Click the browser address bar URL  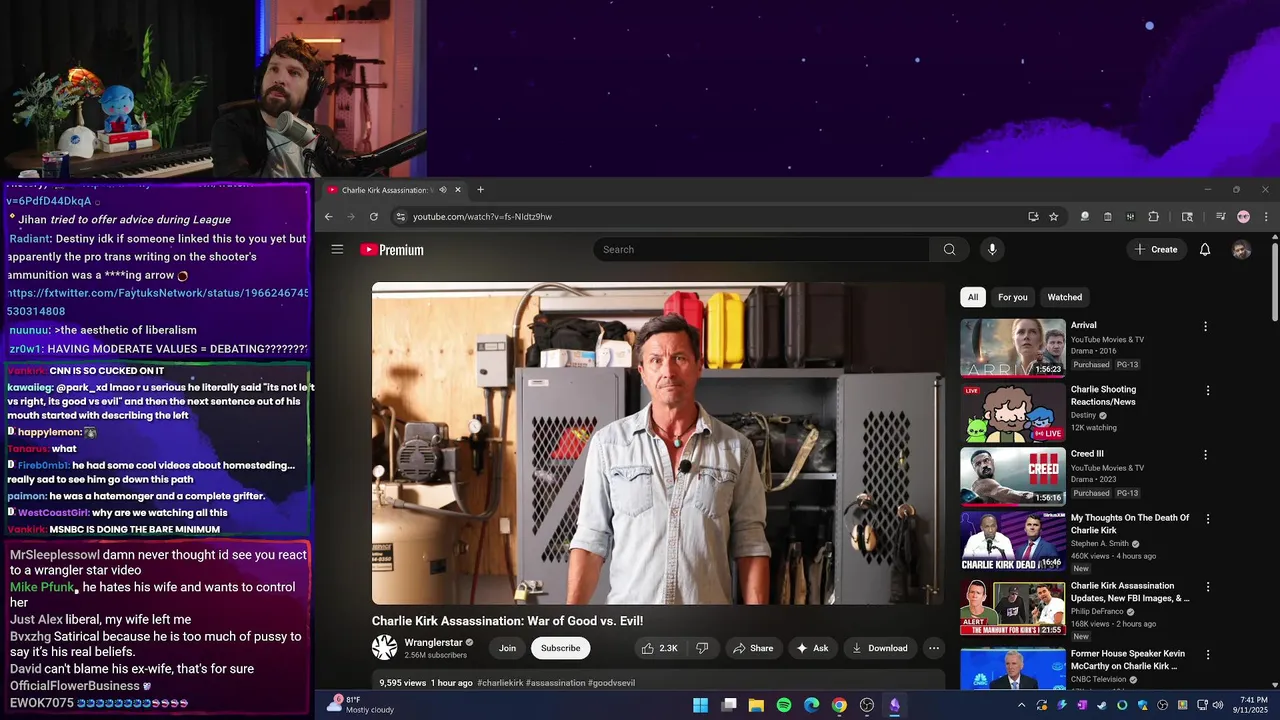[x=482, y=216]
